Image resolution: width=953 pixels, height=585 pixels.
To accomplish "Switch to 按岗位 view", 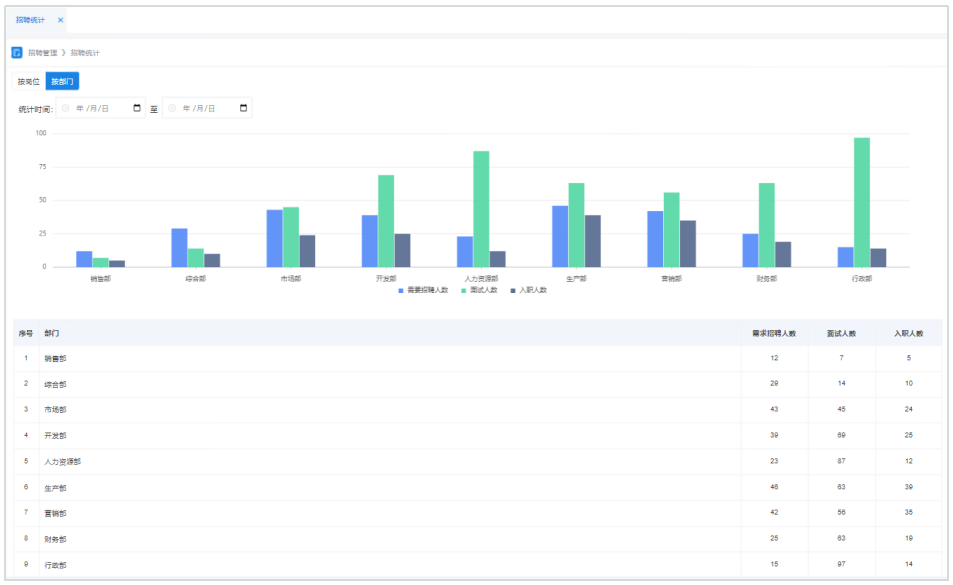I will tap(28, 81).
